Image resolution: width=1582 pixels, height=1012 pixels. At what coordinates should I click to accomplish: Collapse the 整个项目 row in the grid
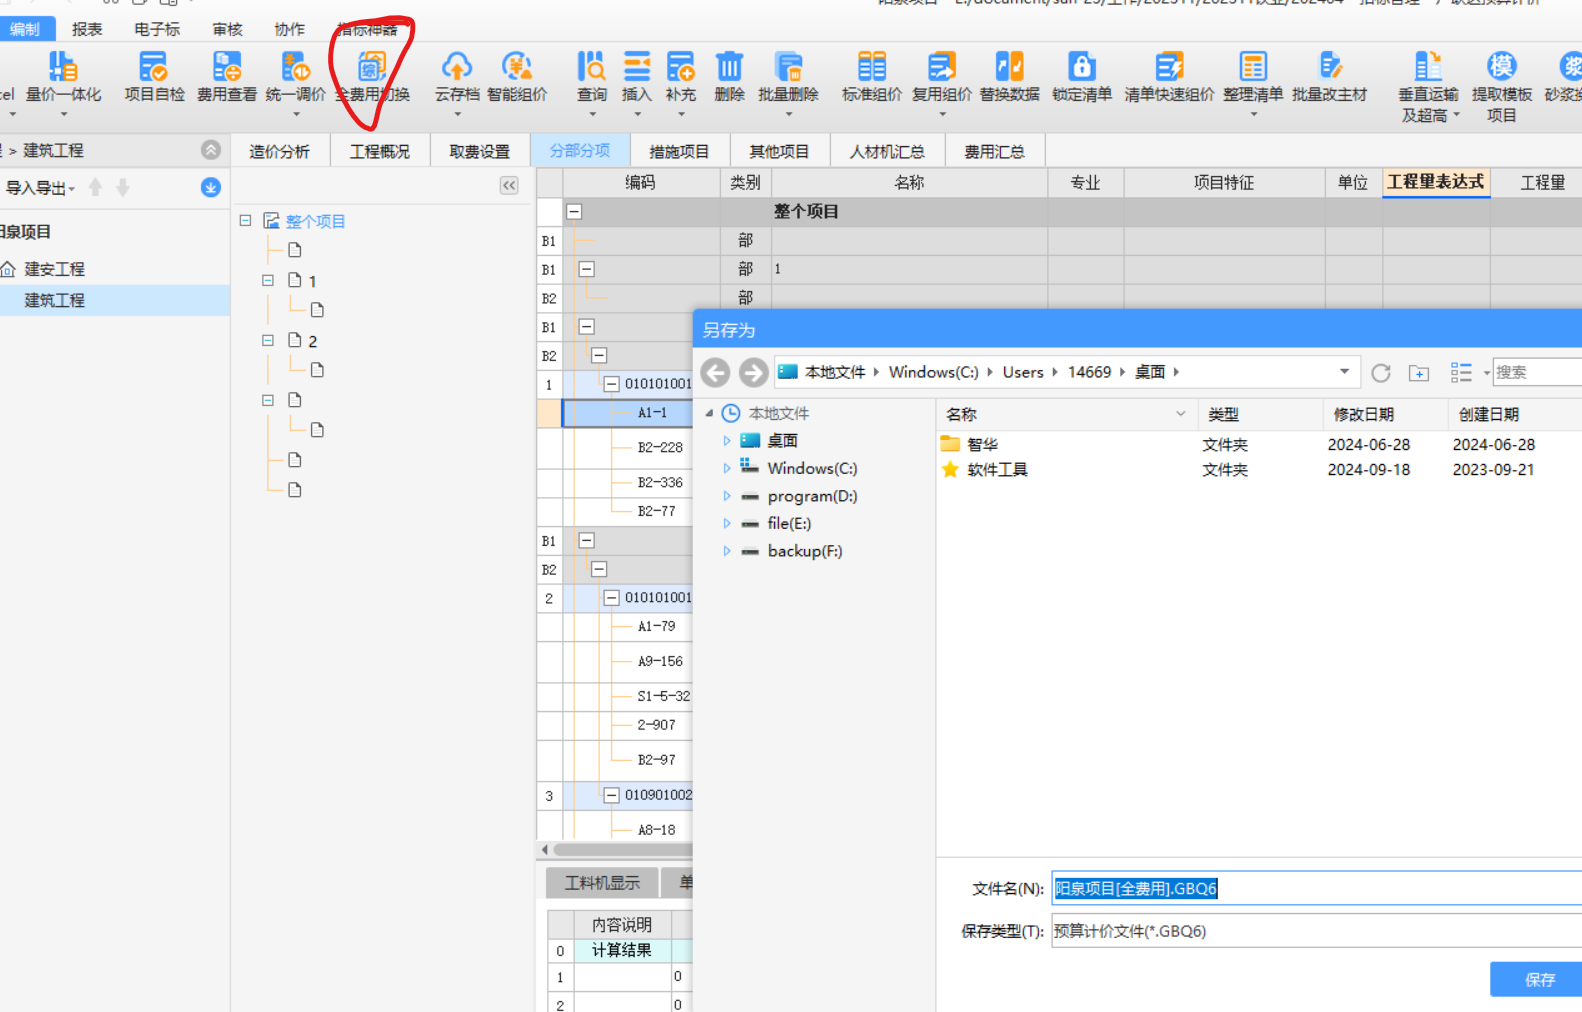tap(575, 212)
